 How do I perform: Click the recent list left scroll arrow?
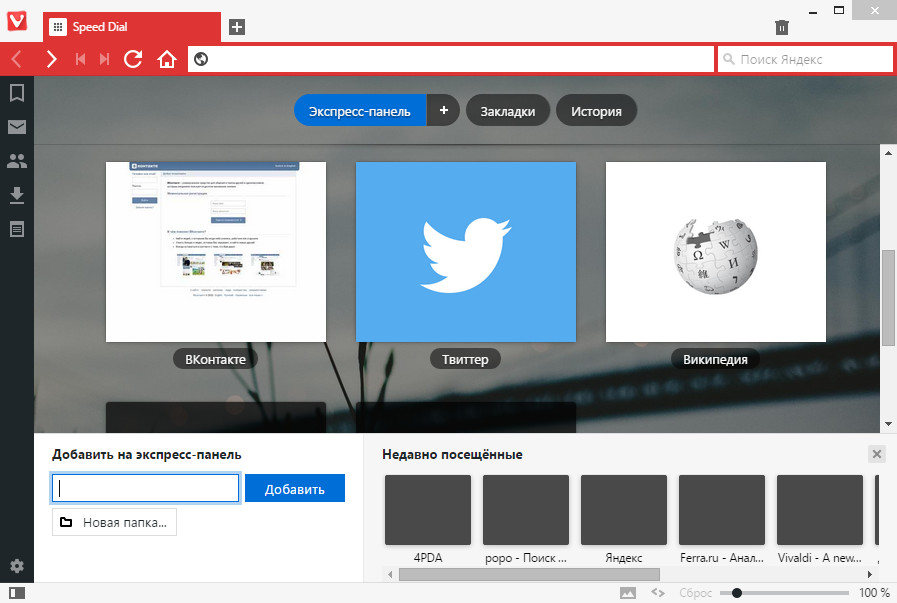pos(390,574)
